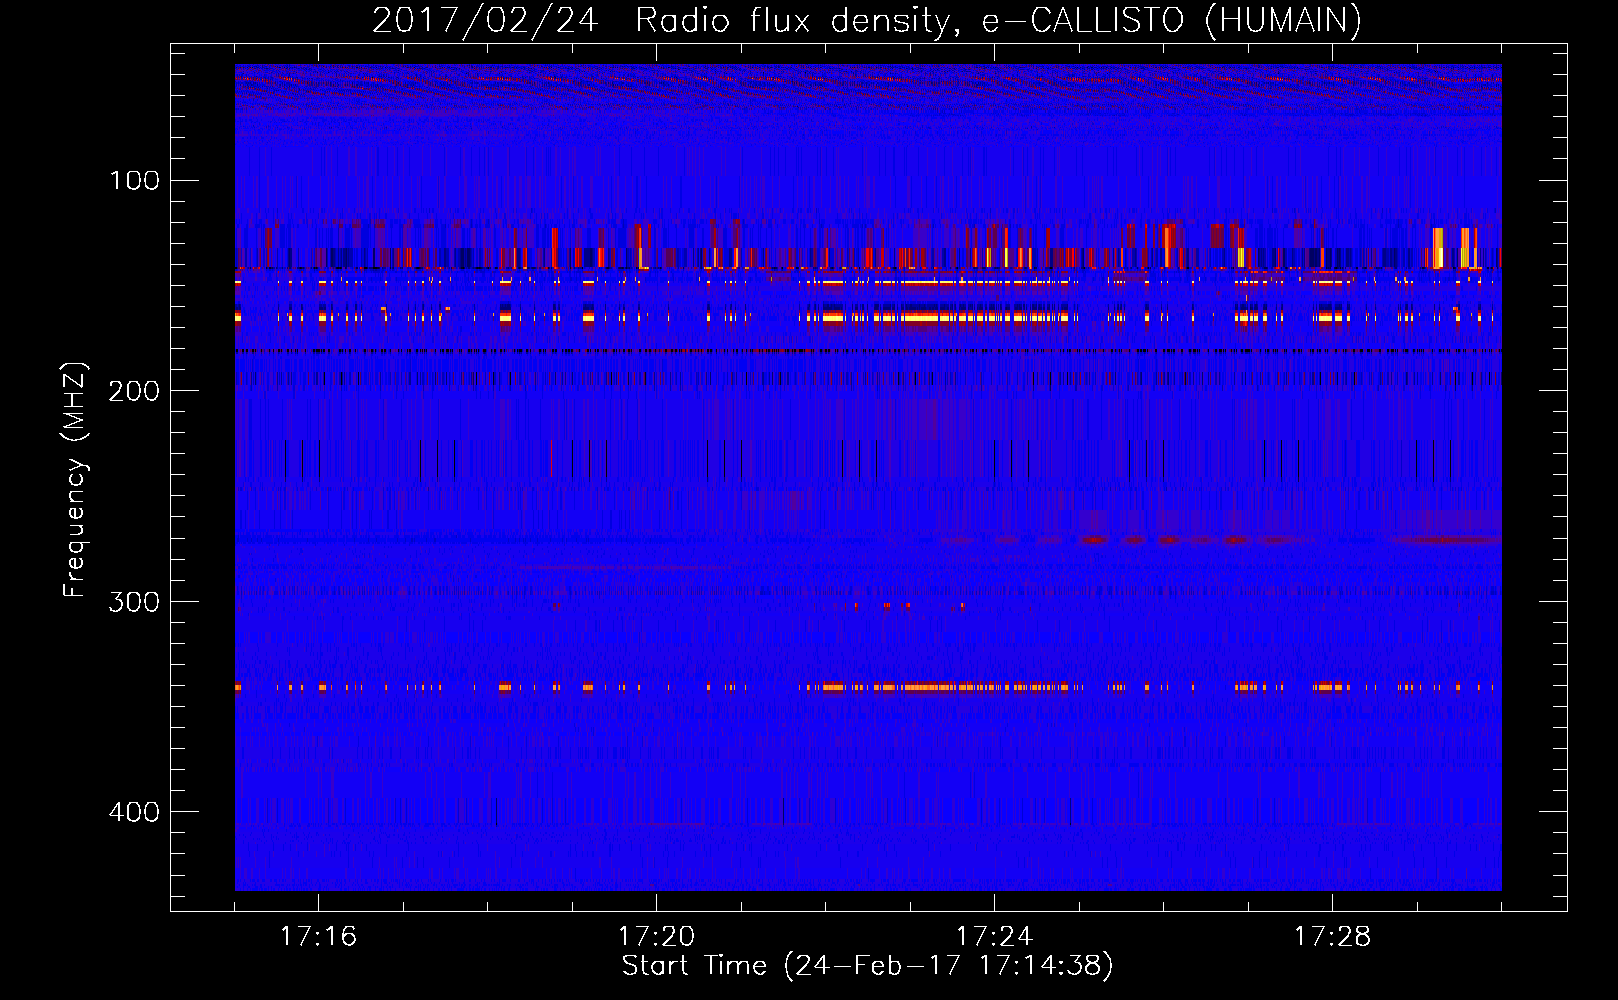Select the Start Time axis caption
Screen dimensions: 1618x1000
(868, 966)
